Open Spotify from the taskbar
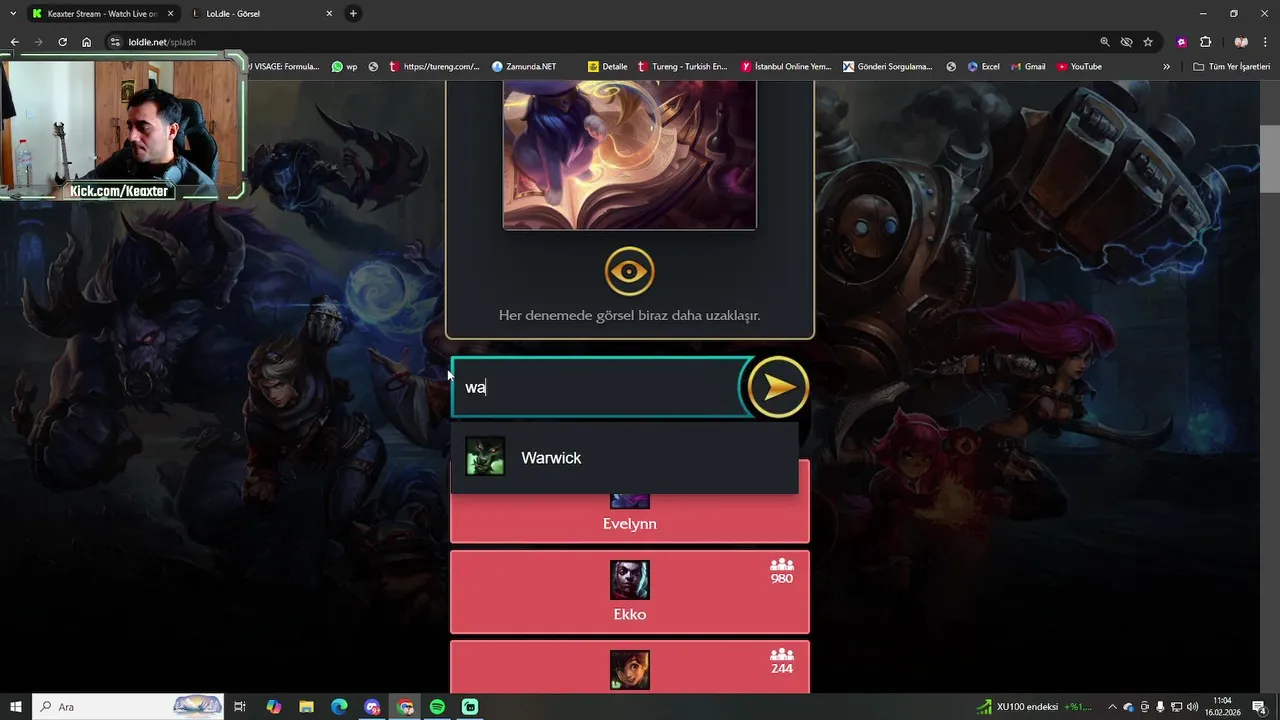This screenshot has height=720, width=1280. point(437,707)
